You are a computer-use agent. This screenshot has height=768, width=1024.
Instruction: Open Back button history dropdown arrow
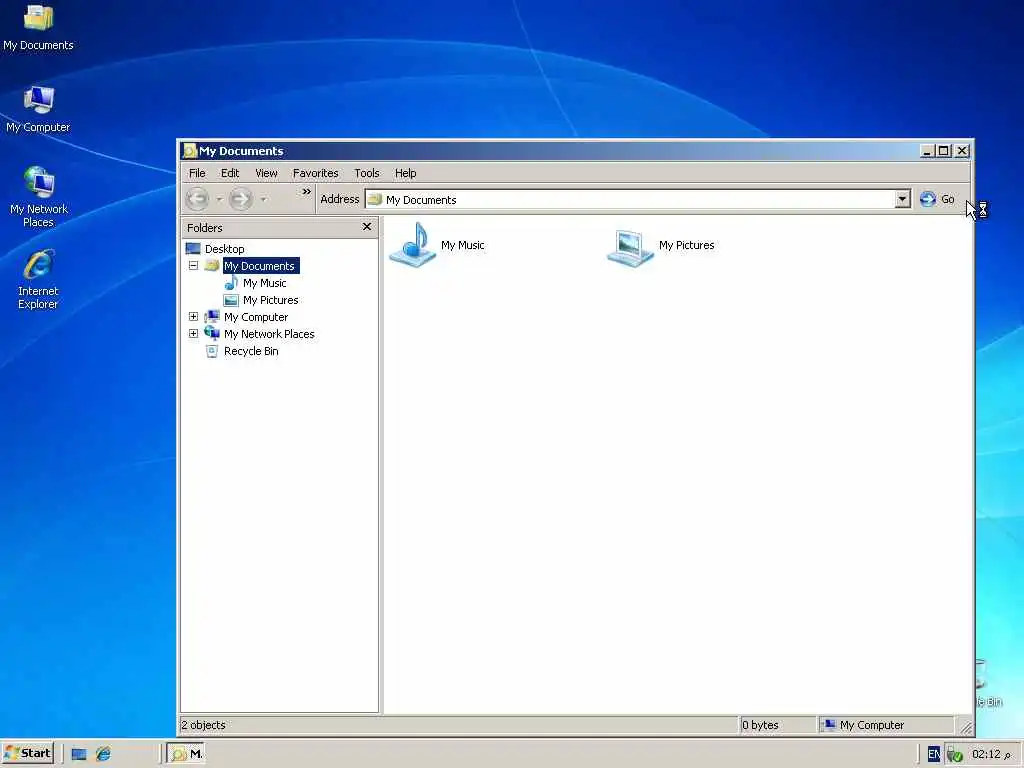pyautogui.click(x=219, y=199)
